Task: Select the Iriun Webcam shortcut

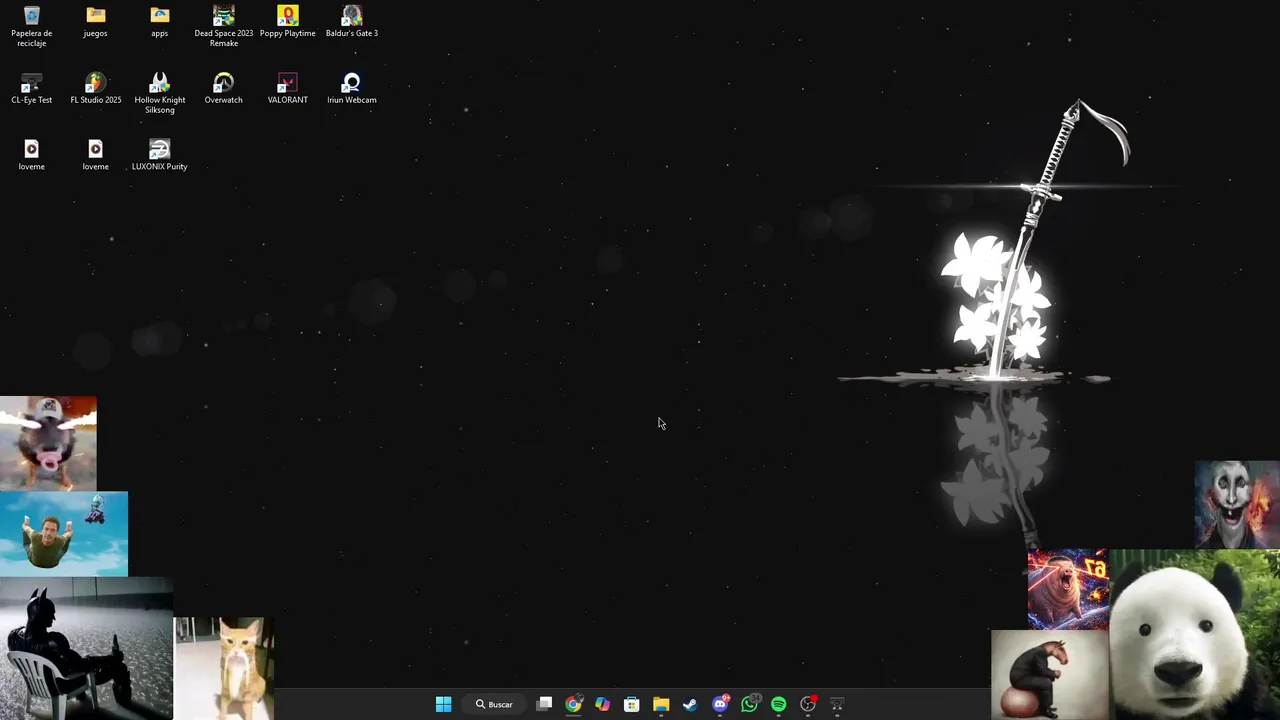Action: [351, 89]
